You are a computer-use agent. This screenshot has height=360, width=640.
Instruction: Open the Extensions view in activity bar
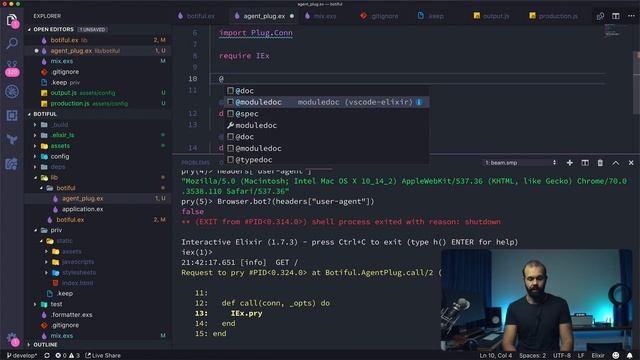[x=12, y=116]
